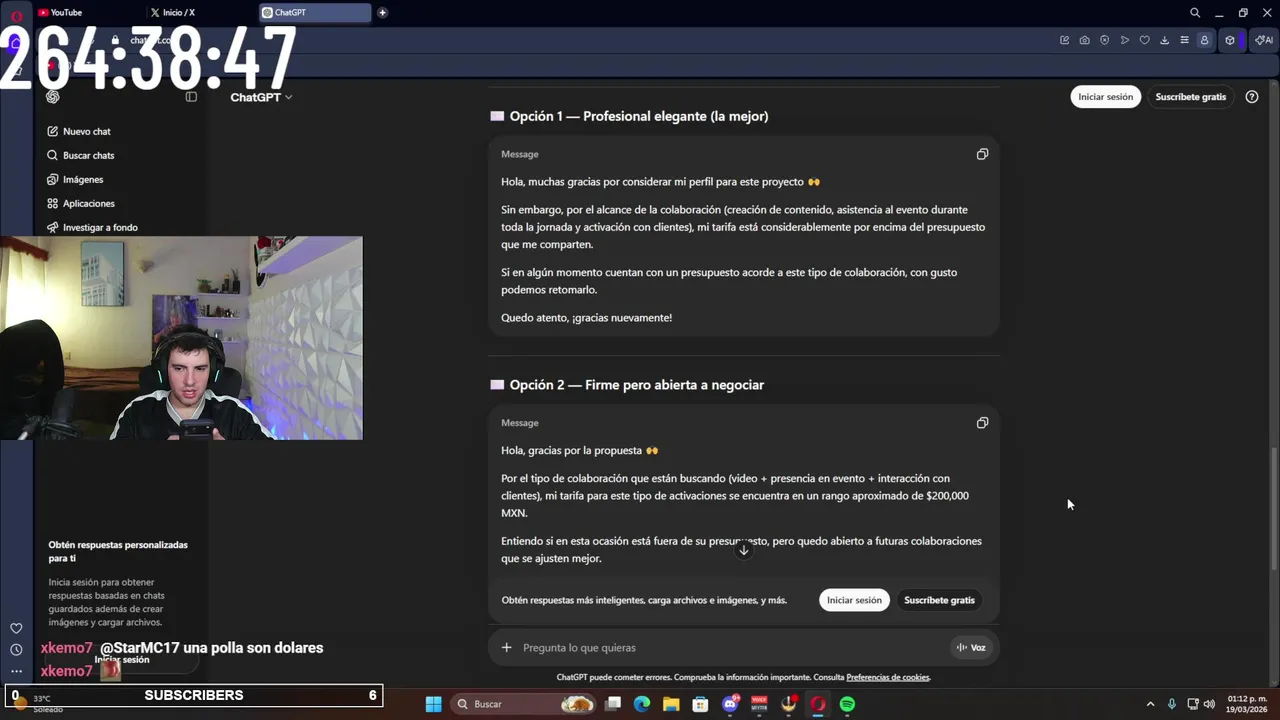The image size is (1280, 720).
Task: Open the Easy Setup sliders icon
Action: 1184,40
